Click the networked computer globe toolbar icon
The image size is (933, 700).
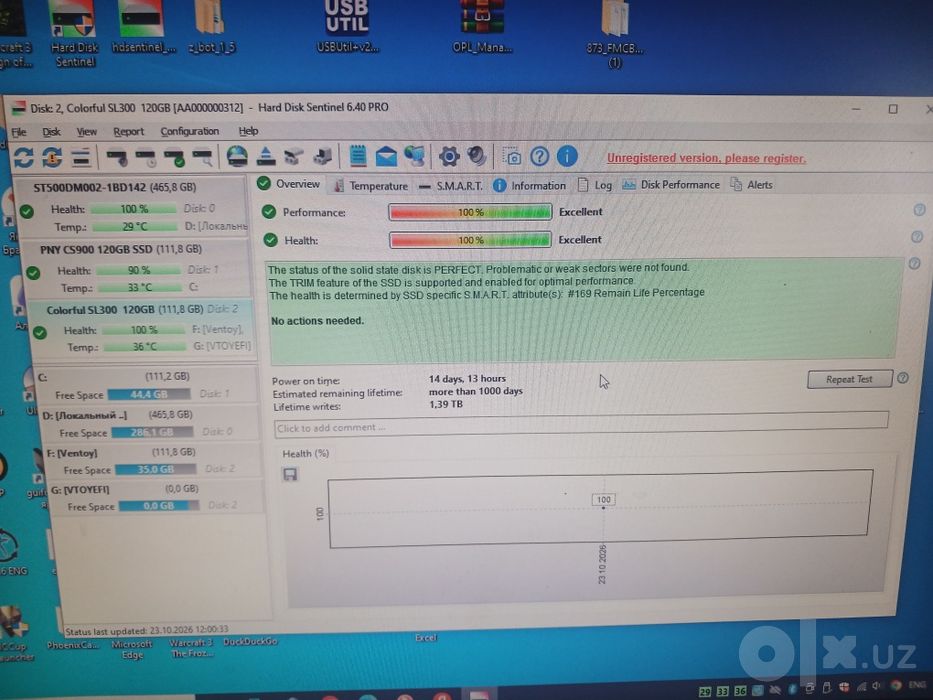click(x=415, y=157)
